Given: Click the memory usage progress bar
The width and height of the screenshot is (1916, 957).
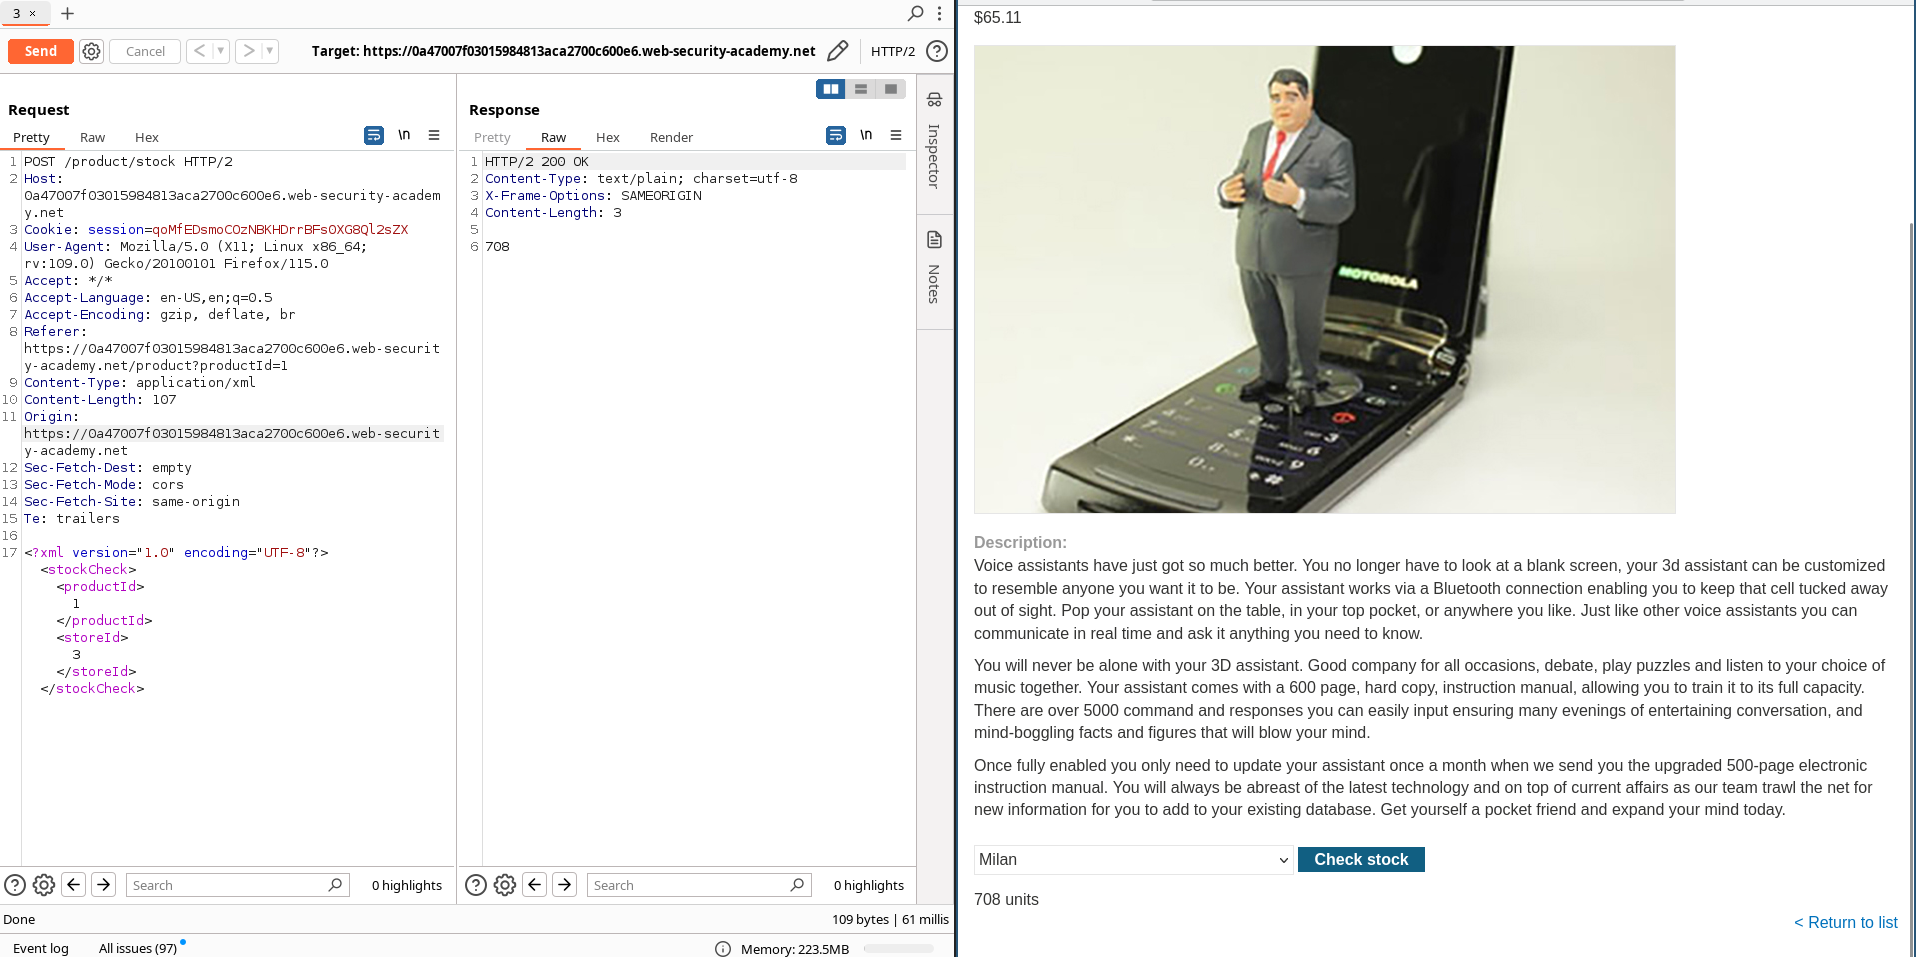Looking at the screenshot, I should [898, 948].
